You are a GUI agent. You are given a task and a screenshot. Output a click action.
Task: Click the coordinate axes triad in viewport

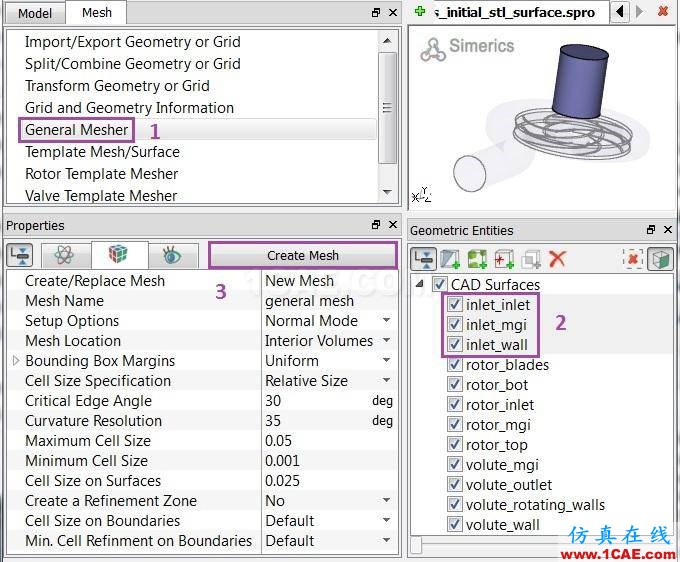pos(422,195)
